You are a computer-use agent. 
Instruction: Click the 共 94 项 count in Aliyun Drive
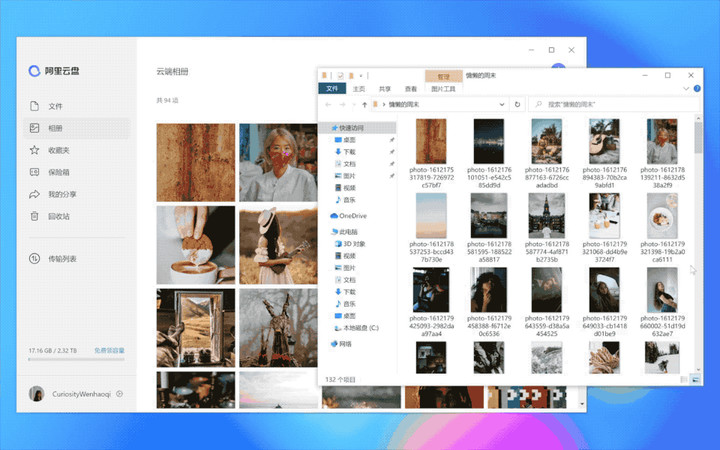[x=167, y=100]
